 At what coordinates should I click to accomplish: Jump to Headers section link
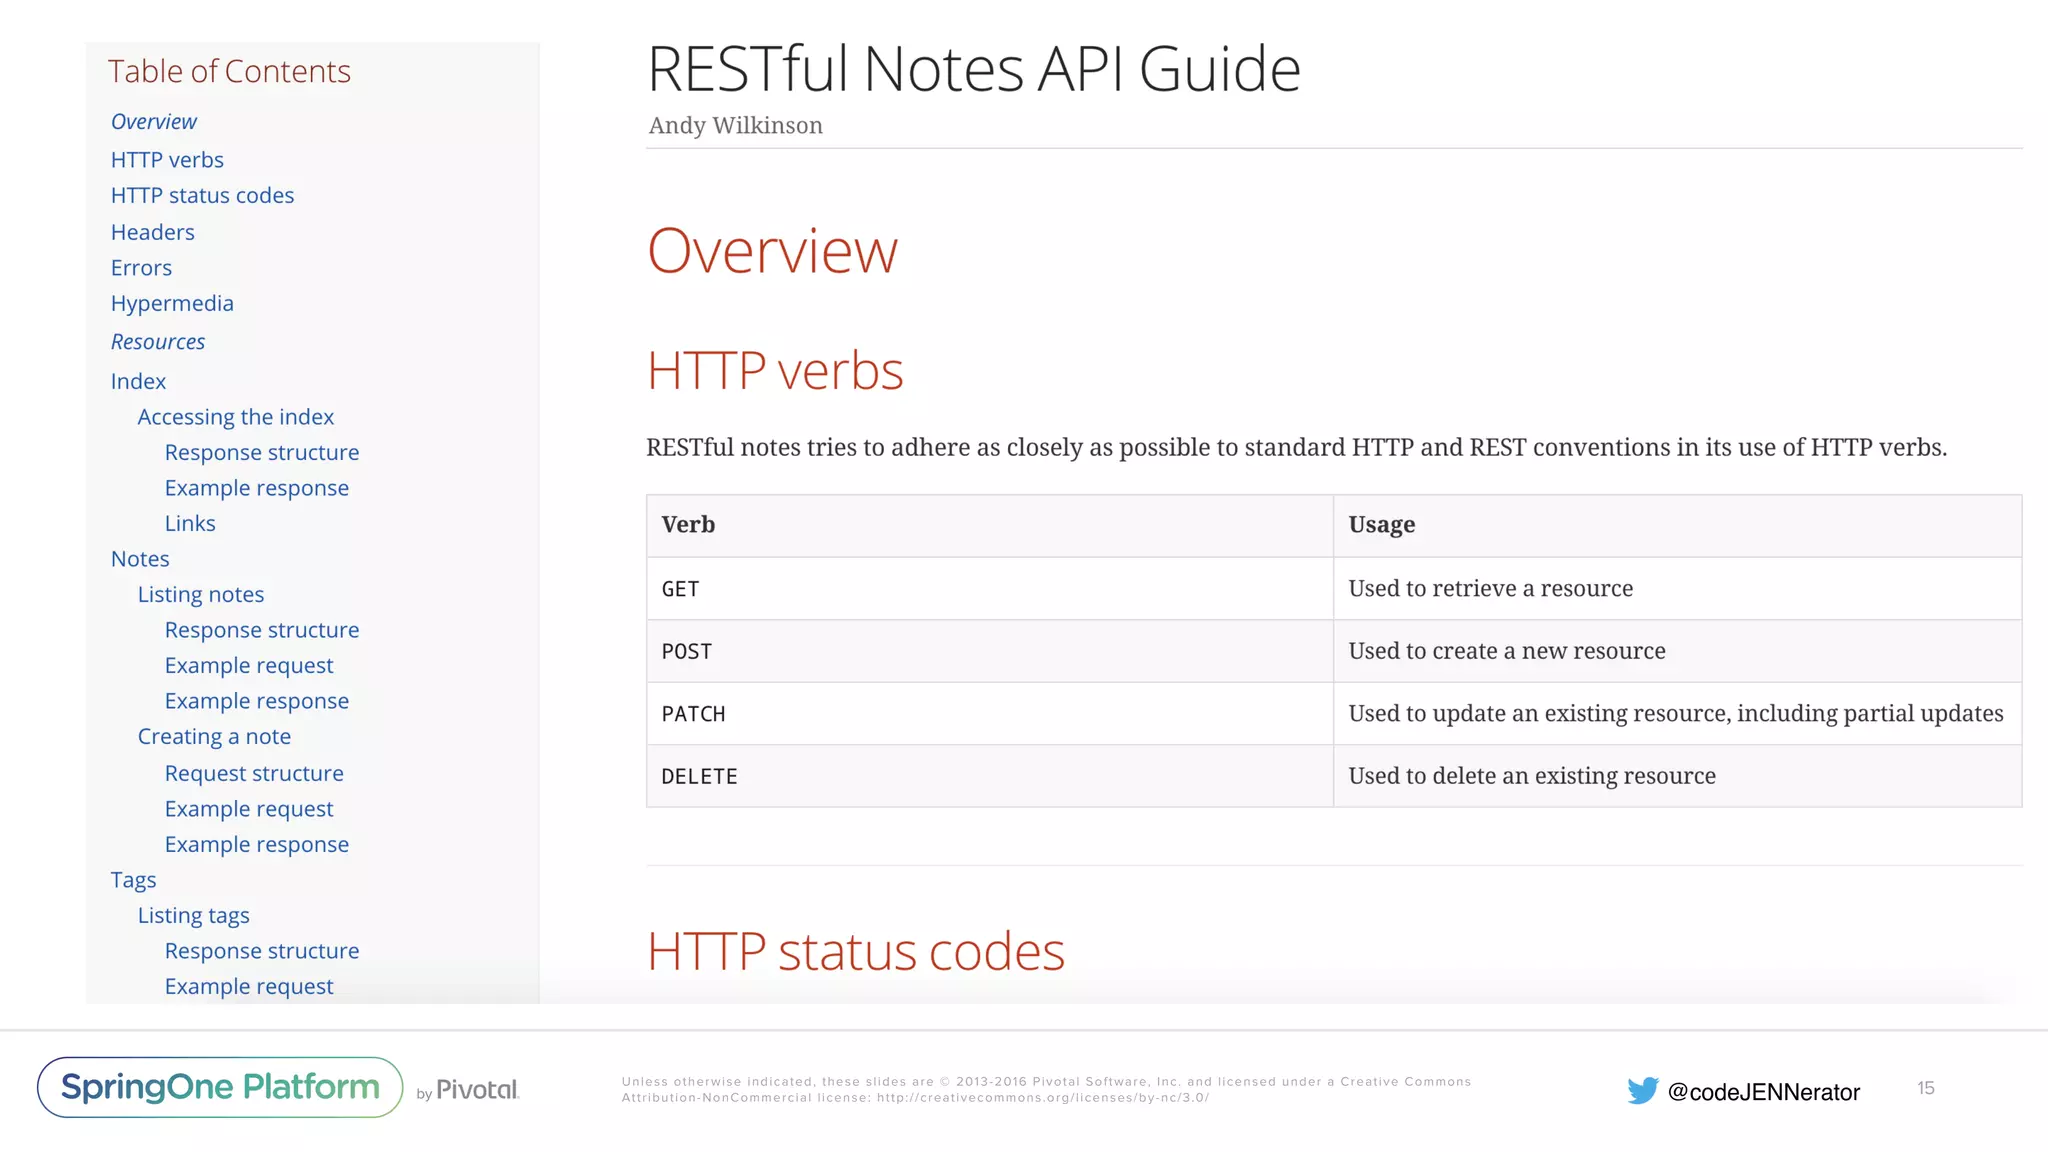[153, 232]
